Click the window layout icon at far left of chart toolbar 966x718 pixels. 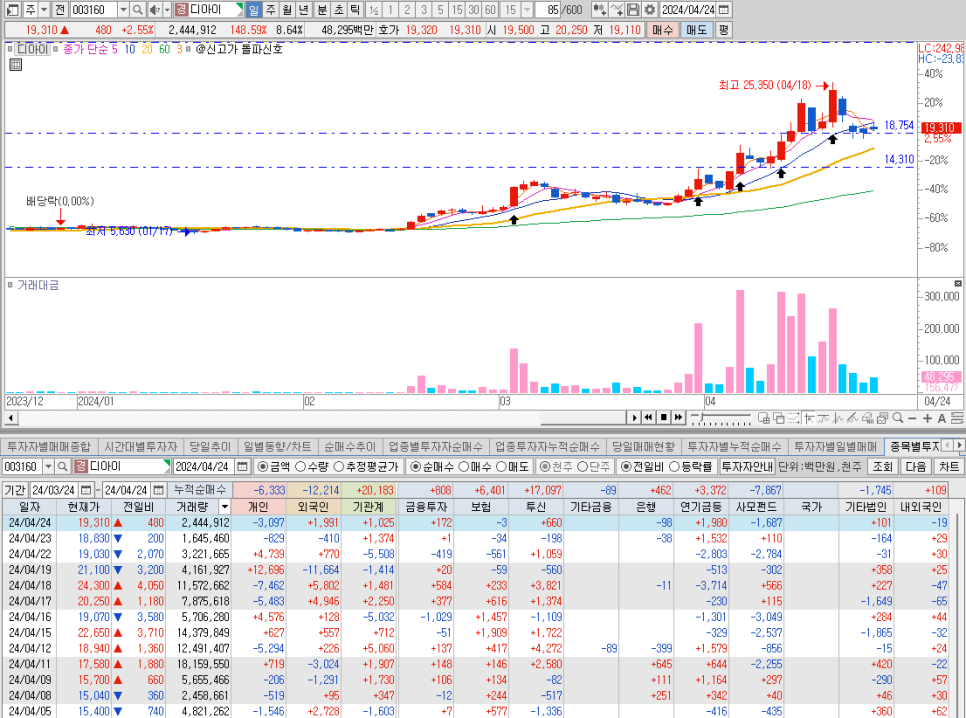(12, 10)
